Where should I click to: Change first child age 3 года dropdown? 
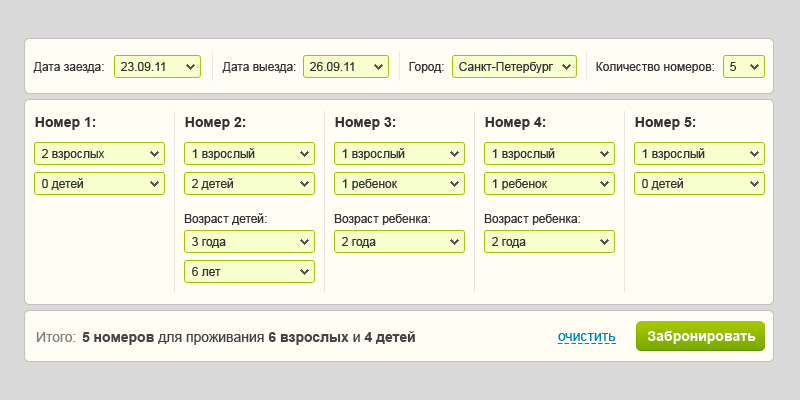pos(249,242)
